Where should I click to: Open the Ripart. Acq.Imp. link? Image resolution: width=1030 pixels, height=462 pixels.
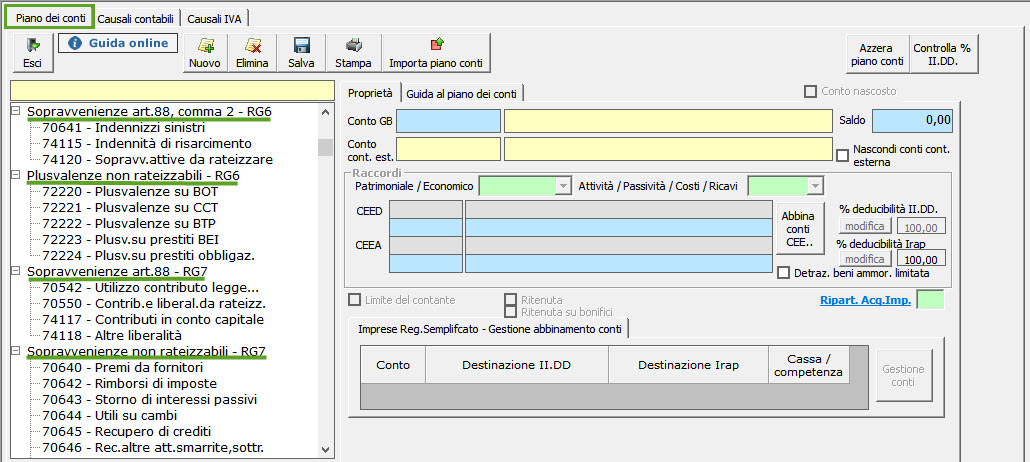coord(865,300)
